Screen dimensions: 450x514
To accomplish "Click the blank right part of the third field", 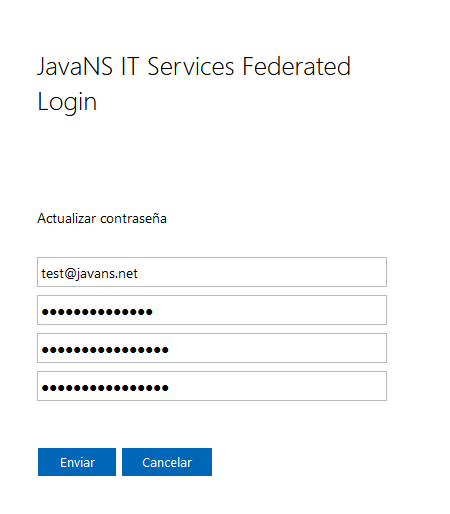I will tap(280, 348).
